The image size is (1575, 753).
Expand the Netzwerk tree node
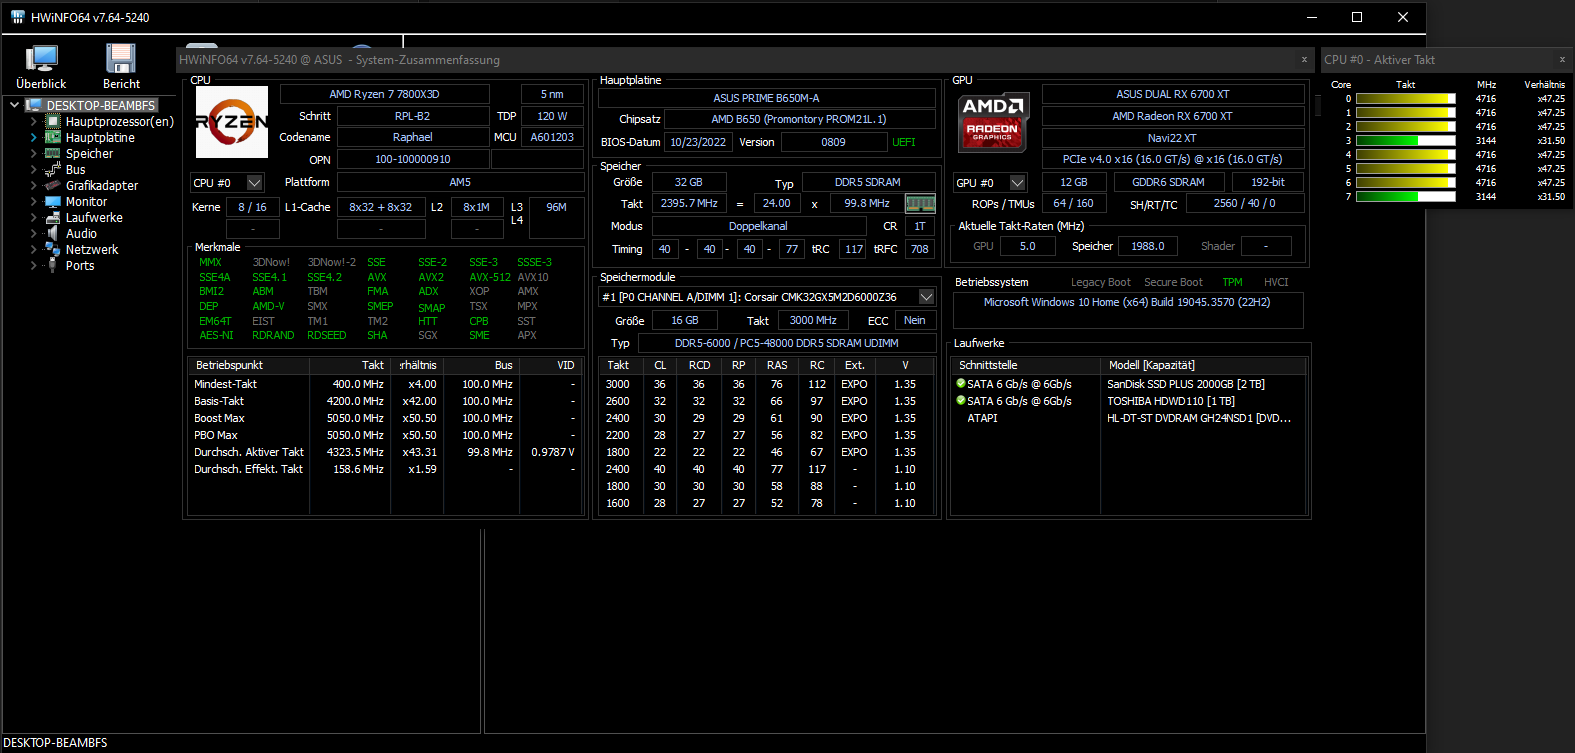[33, 250]
